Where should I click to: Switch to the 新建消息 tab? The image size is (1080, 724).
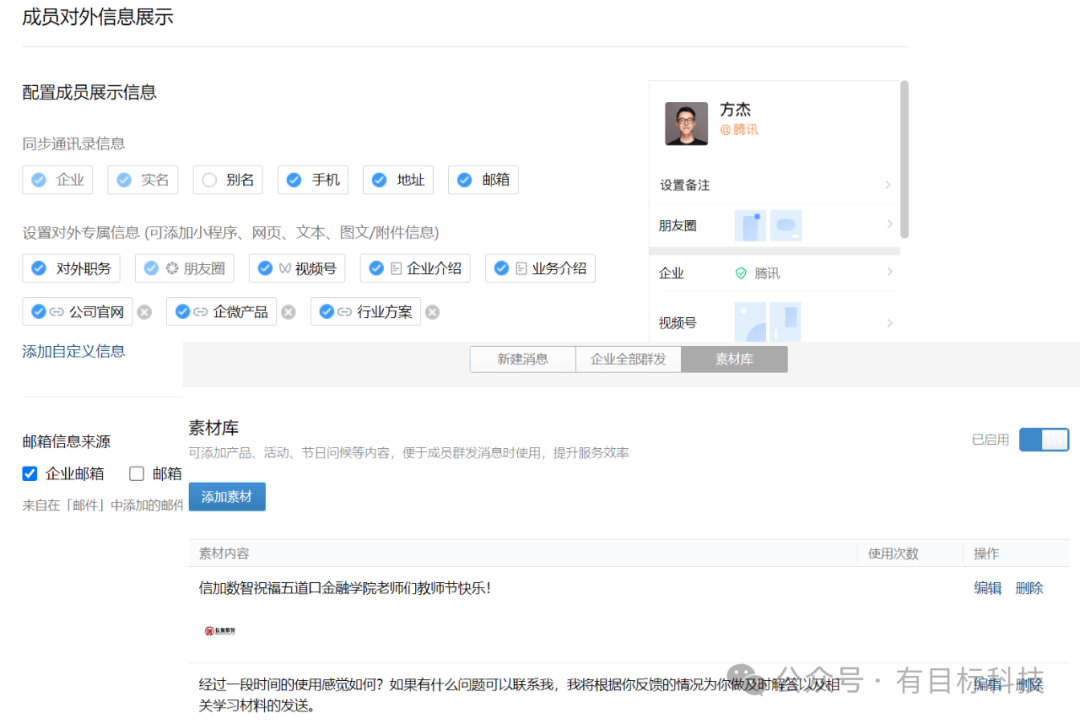pyautogui.click(x=523, y=359)
